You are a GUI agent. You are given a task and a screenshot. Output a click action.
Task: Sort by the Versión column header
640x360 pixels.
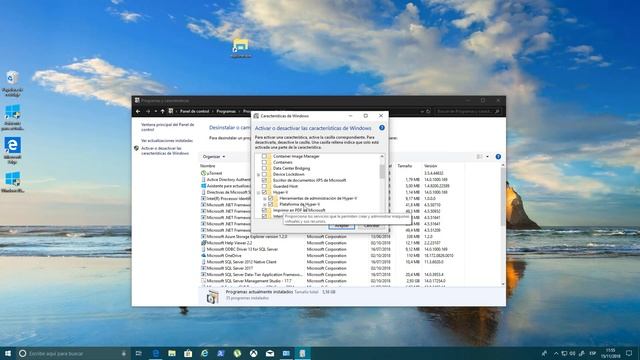(430, 166)
